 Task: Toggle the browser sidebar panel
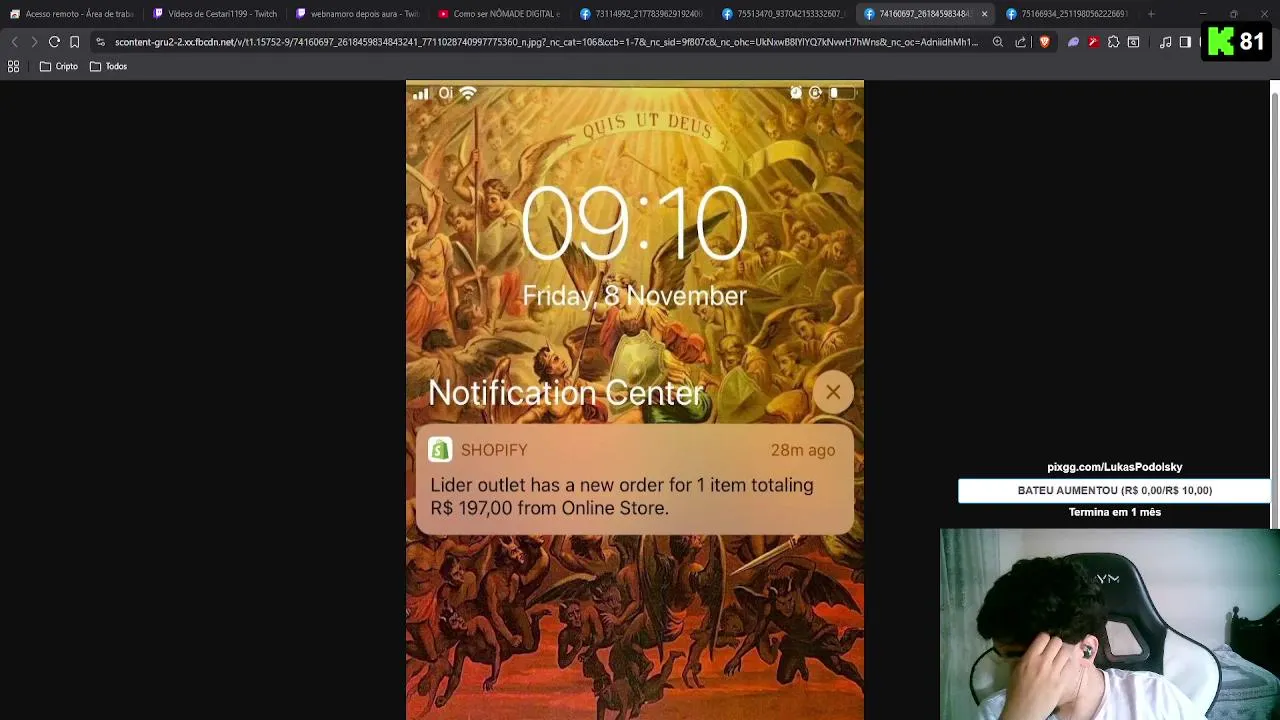1185,42
